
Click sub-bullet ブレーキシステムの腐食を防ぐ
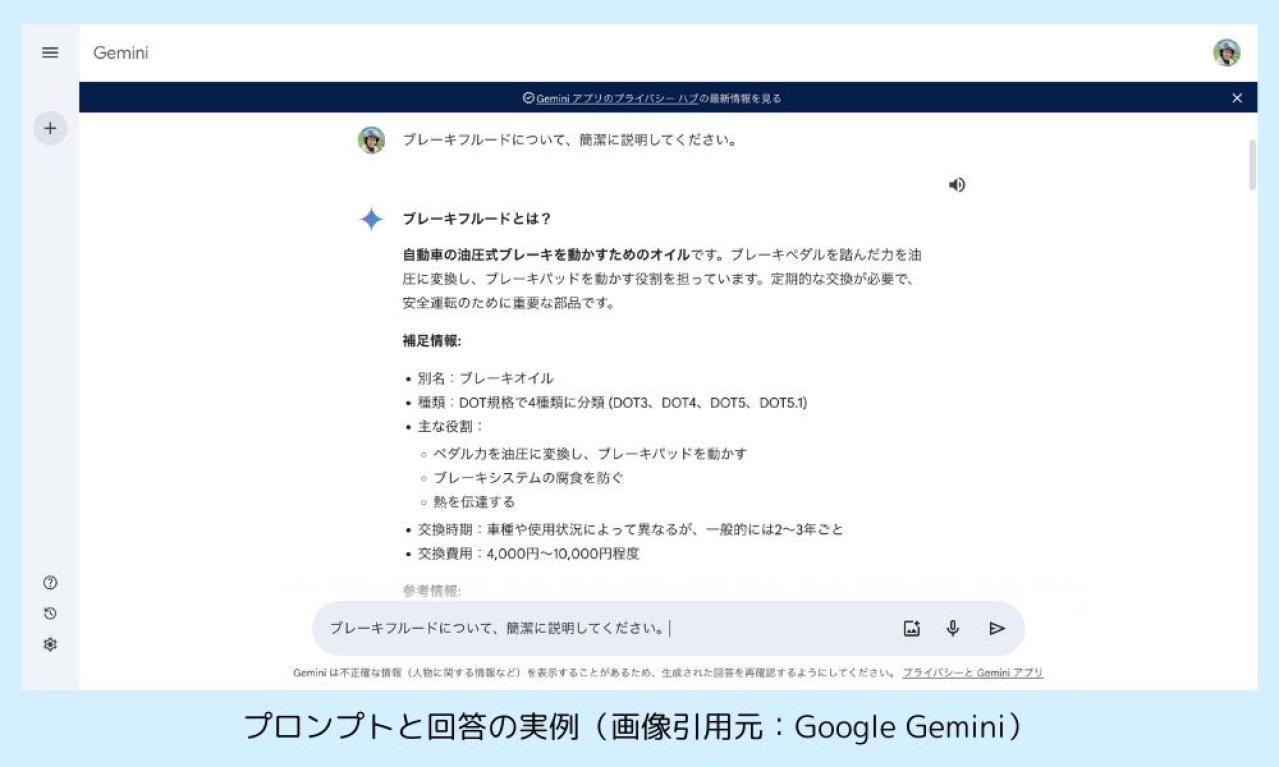click(528, 478)
